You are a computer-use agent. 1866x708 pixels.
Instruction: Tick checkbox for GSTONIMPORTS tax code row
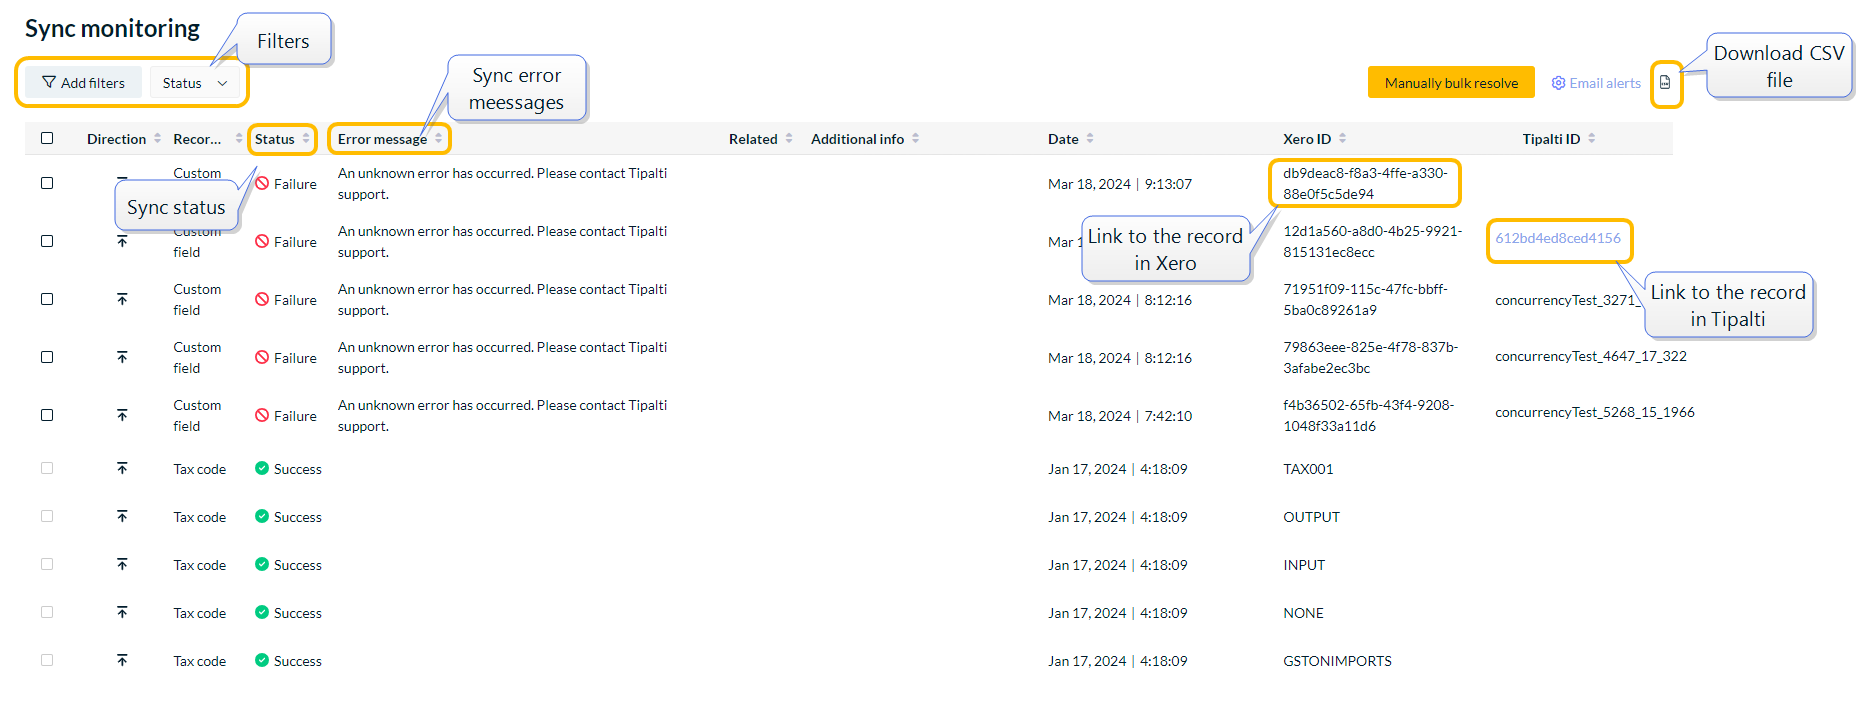(47, 660)
